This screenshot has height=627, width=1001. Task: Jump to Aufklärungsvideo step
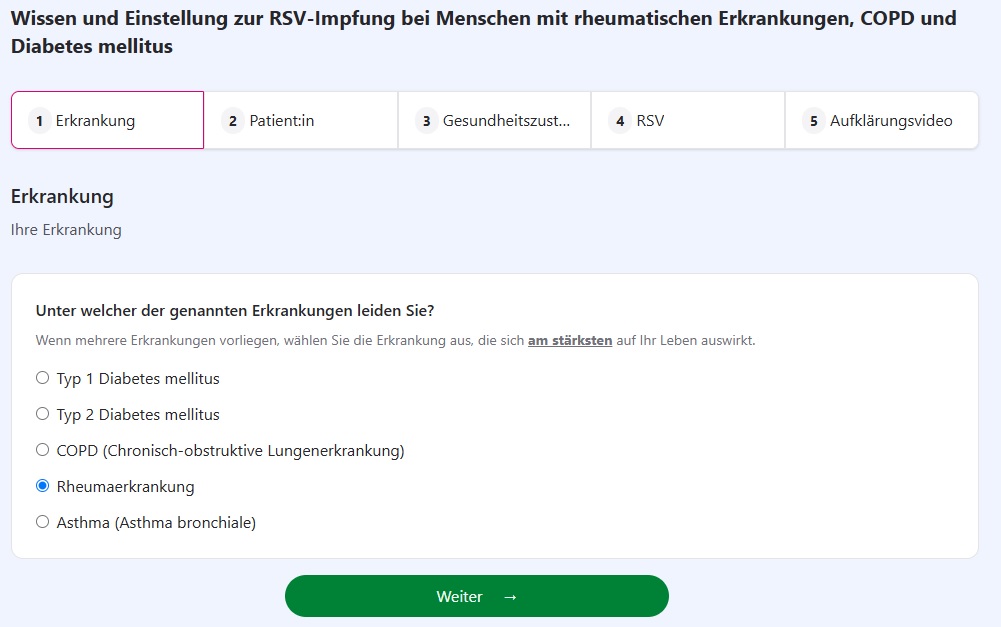tap(882, 120)
